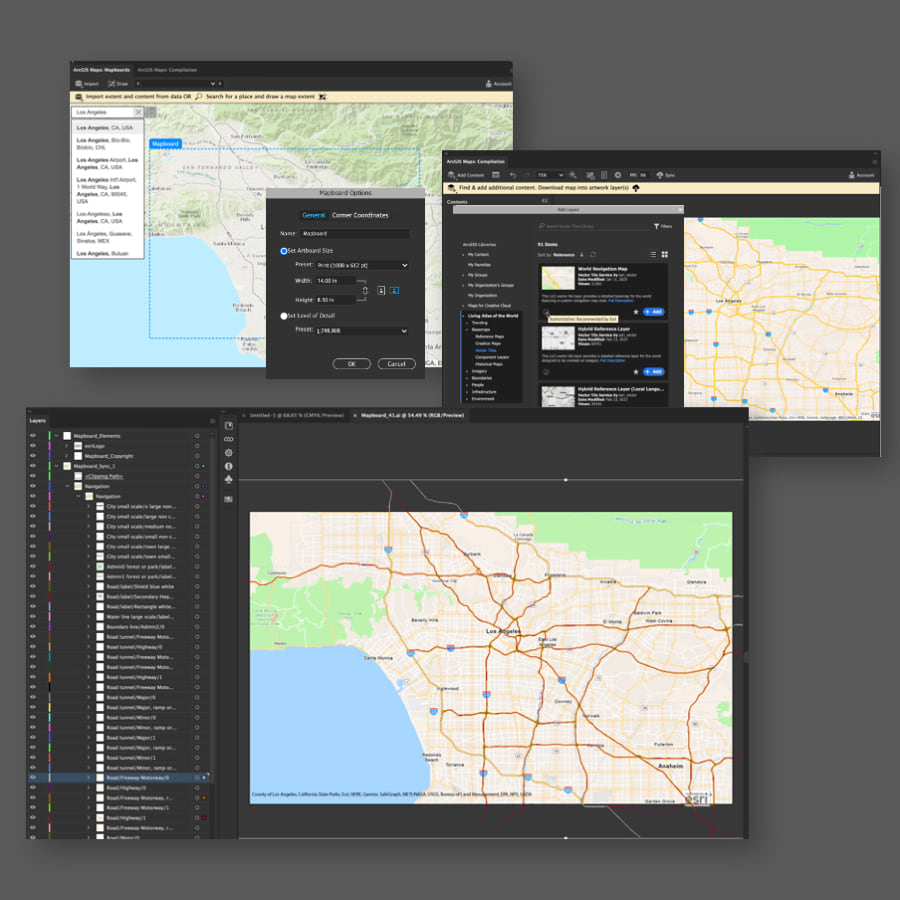Switch to grid view in the Add Layer dialog
The image size is (900, 900).
(665, 254)
